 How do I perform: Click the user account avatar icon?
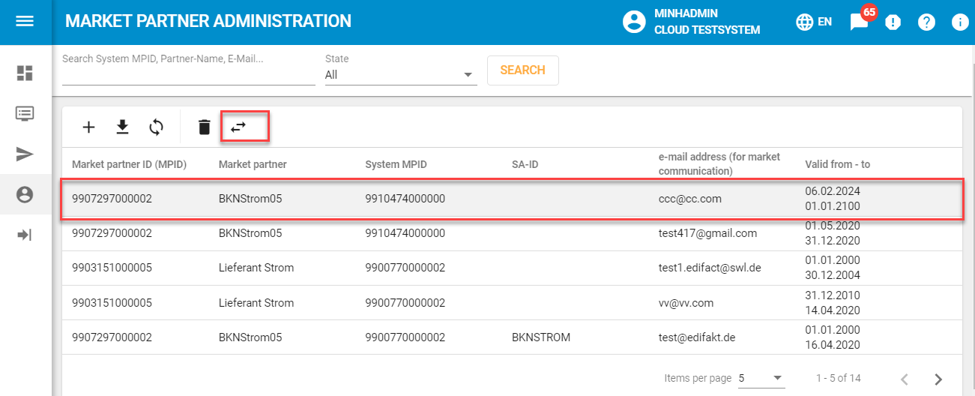coord(634,22)
